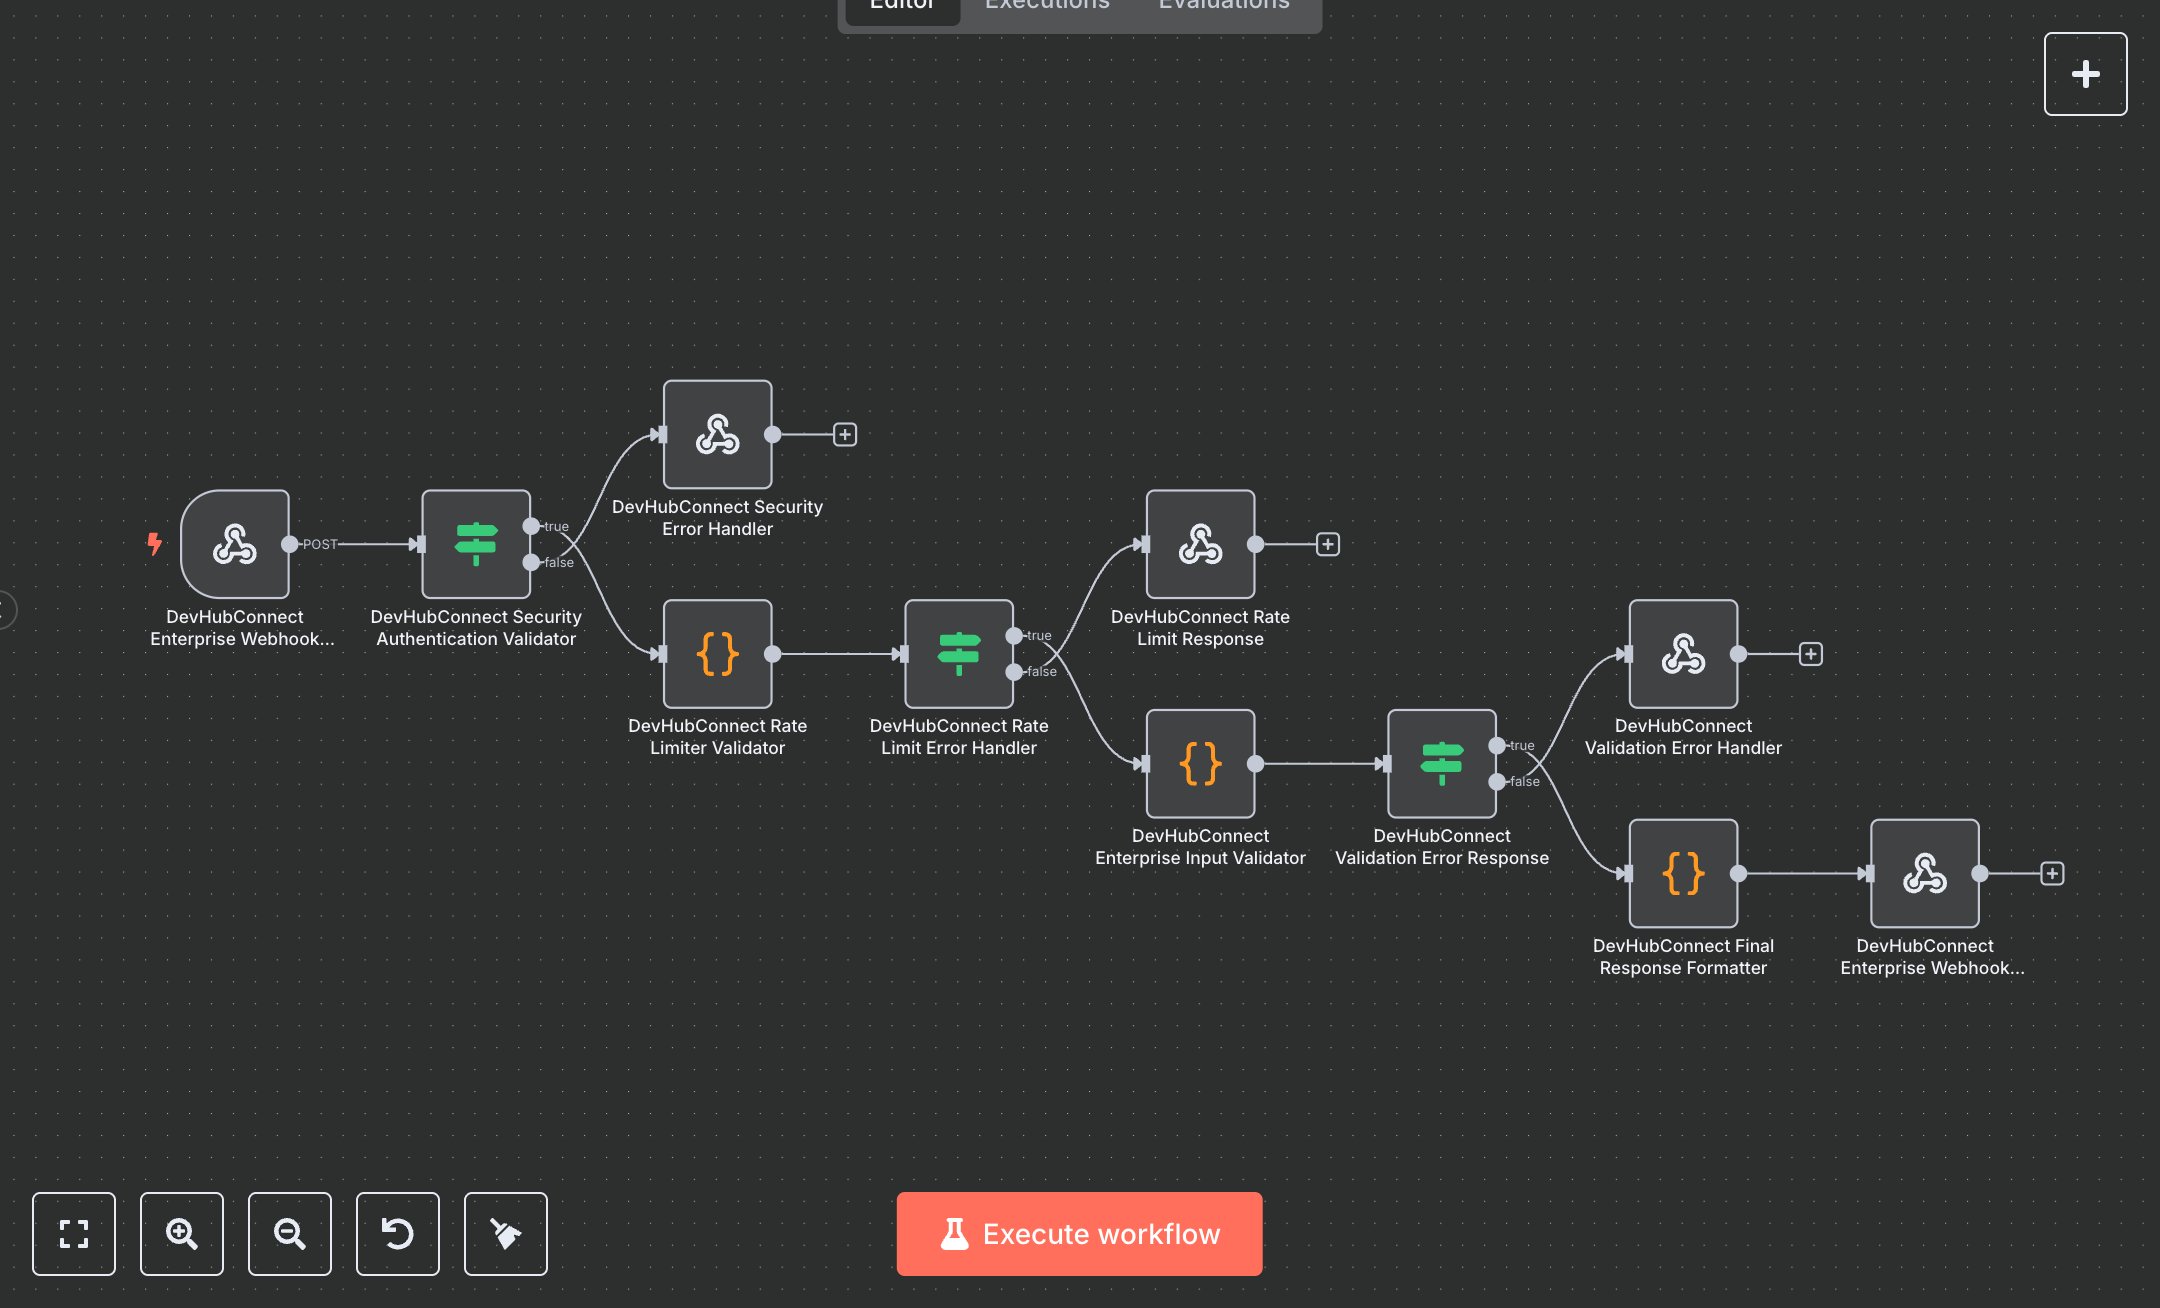Open the DevHubConnect Validation Error Handler node
Viewport: 2160px width, 1308px height.
point(1683,654)
